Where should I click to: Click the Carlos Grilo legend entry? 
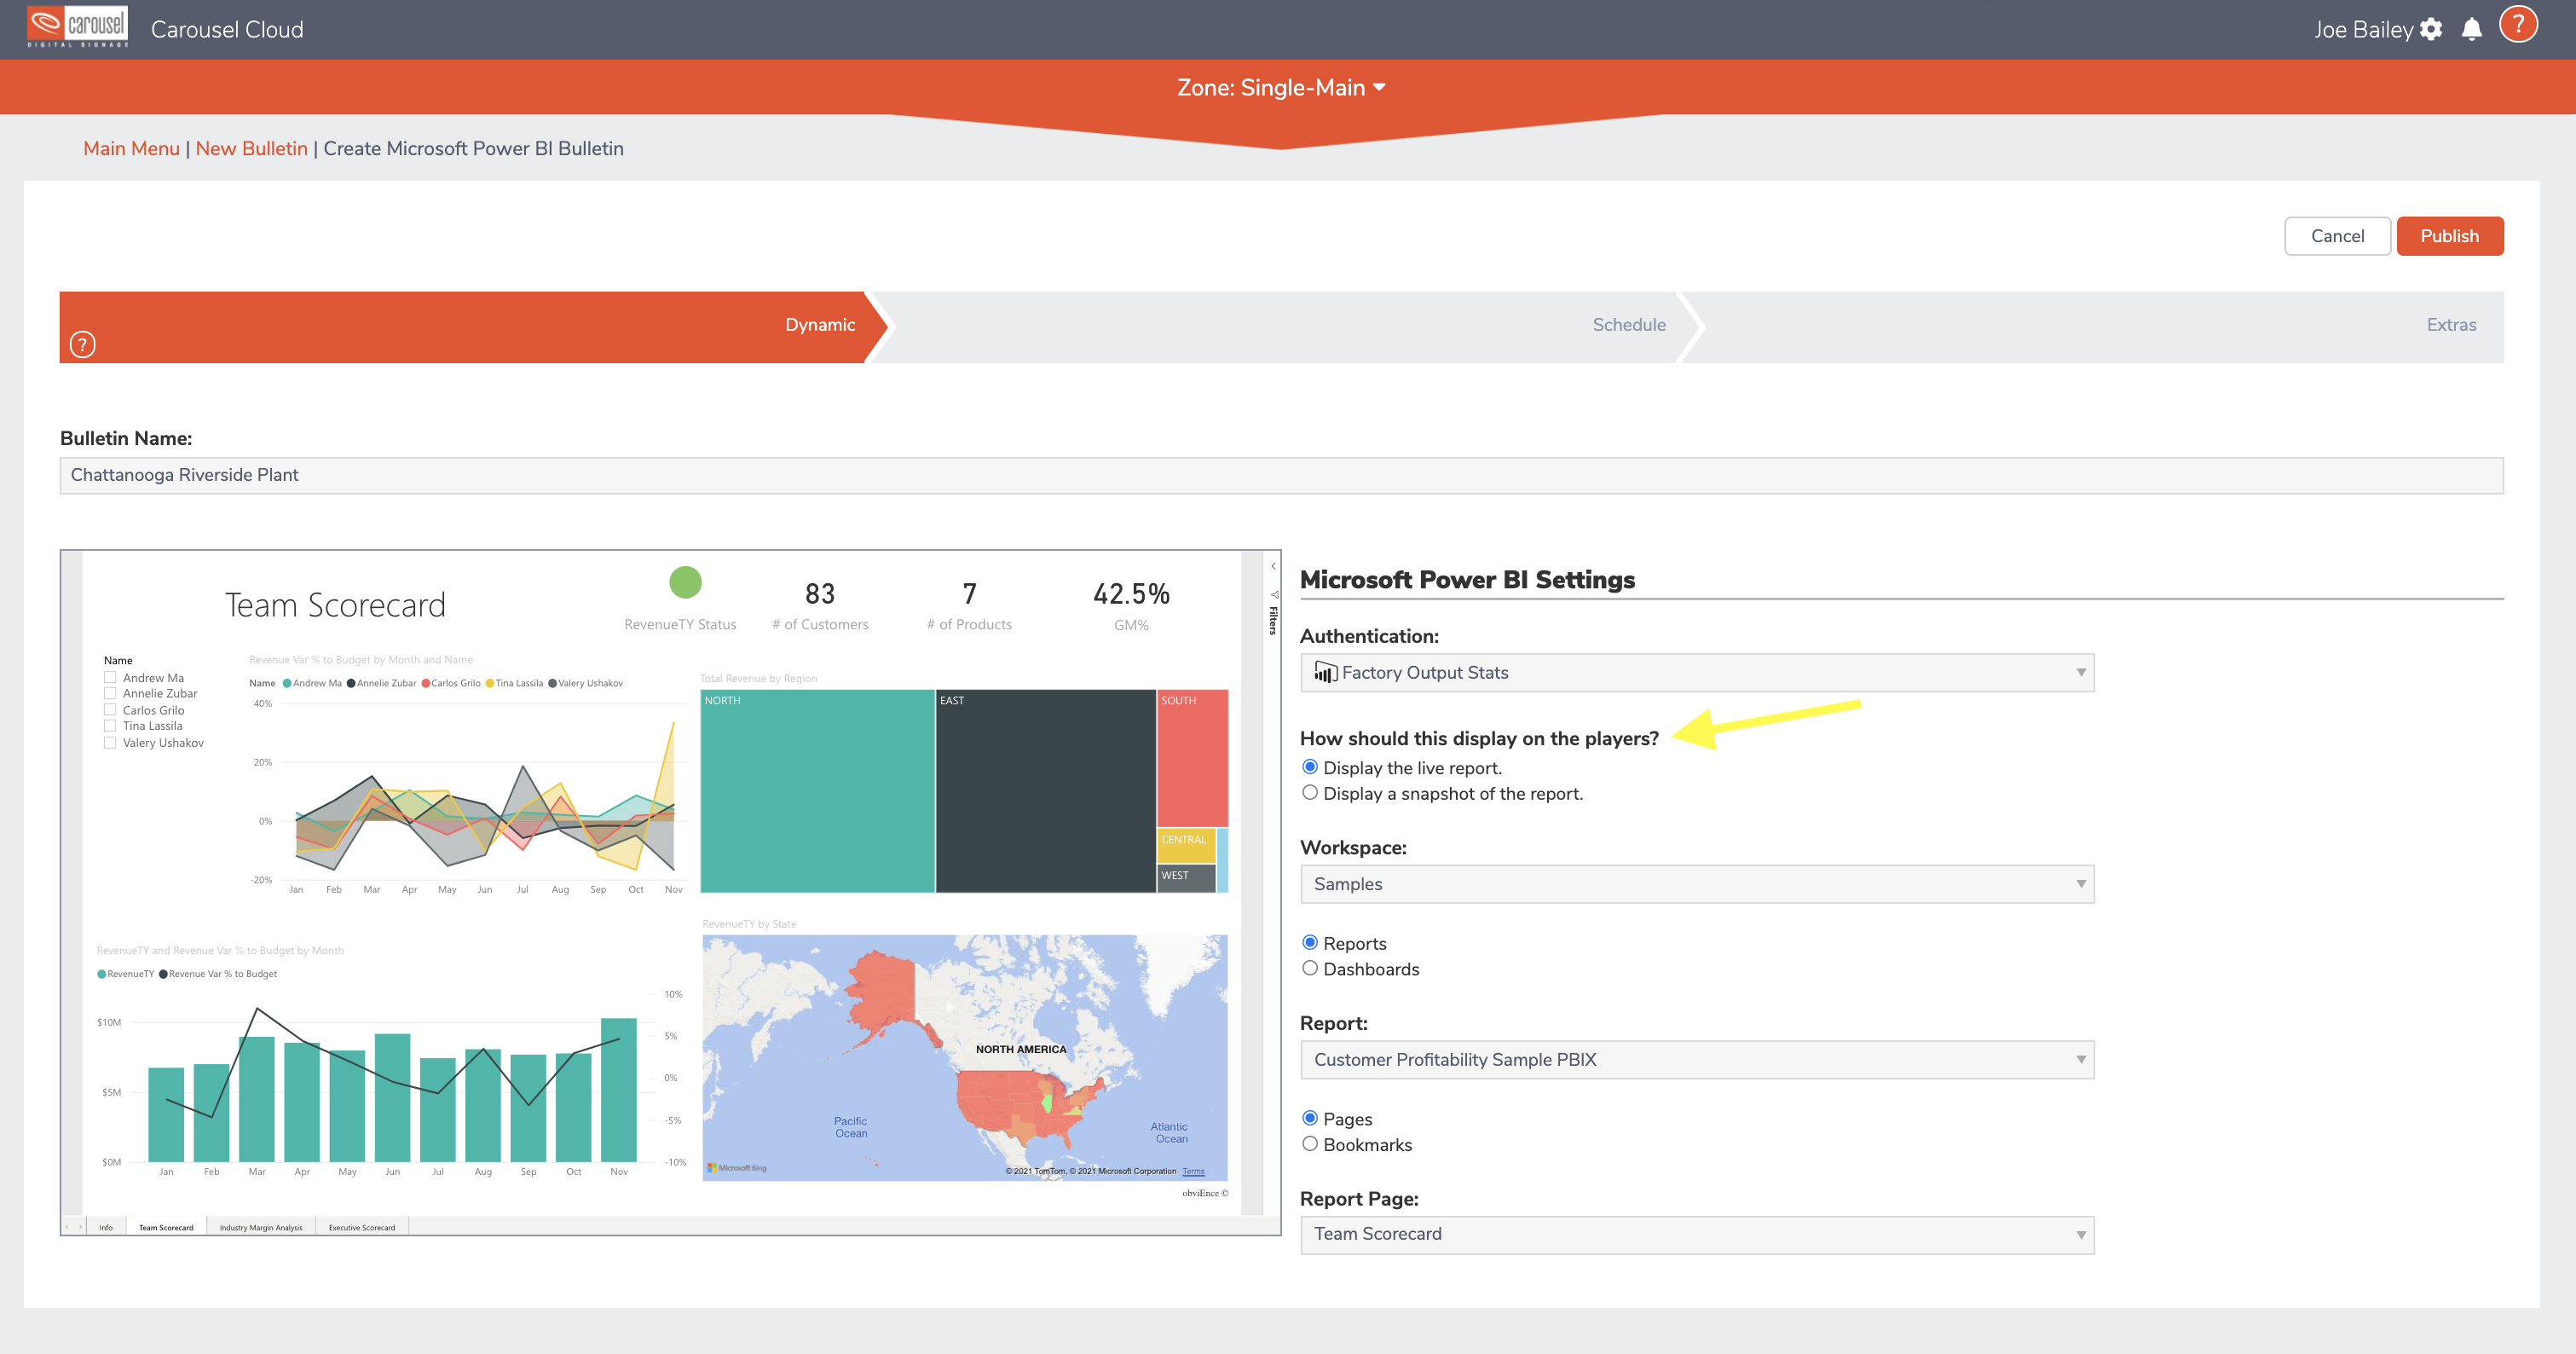(x=451, y=683)
